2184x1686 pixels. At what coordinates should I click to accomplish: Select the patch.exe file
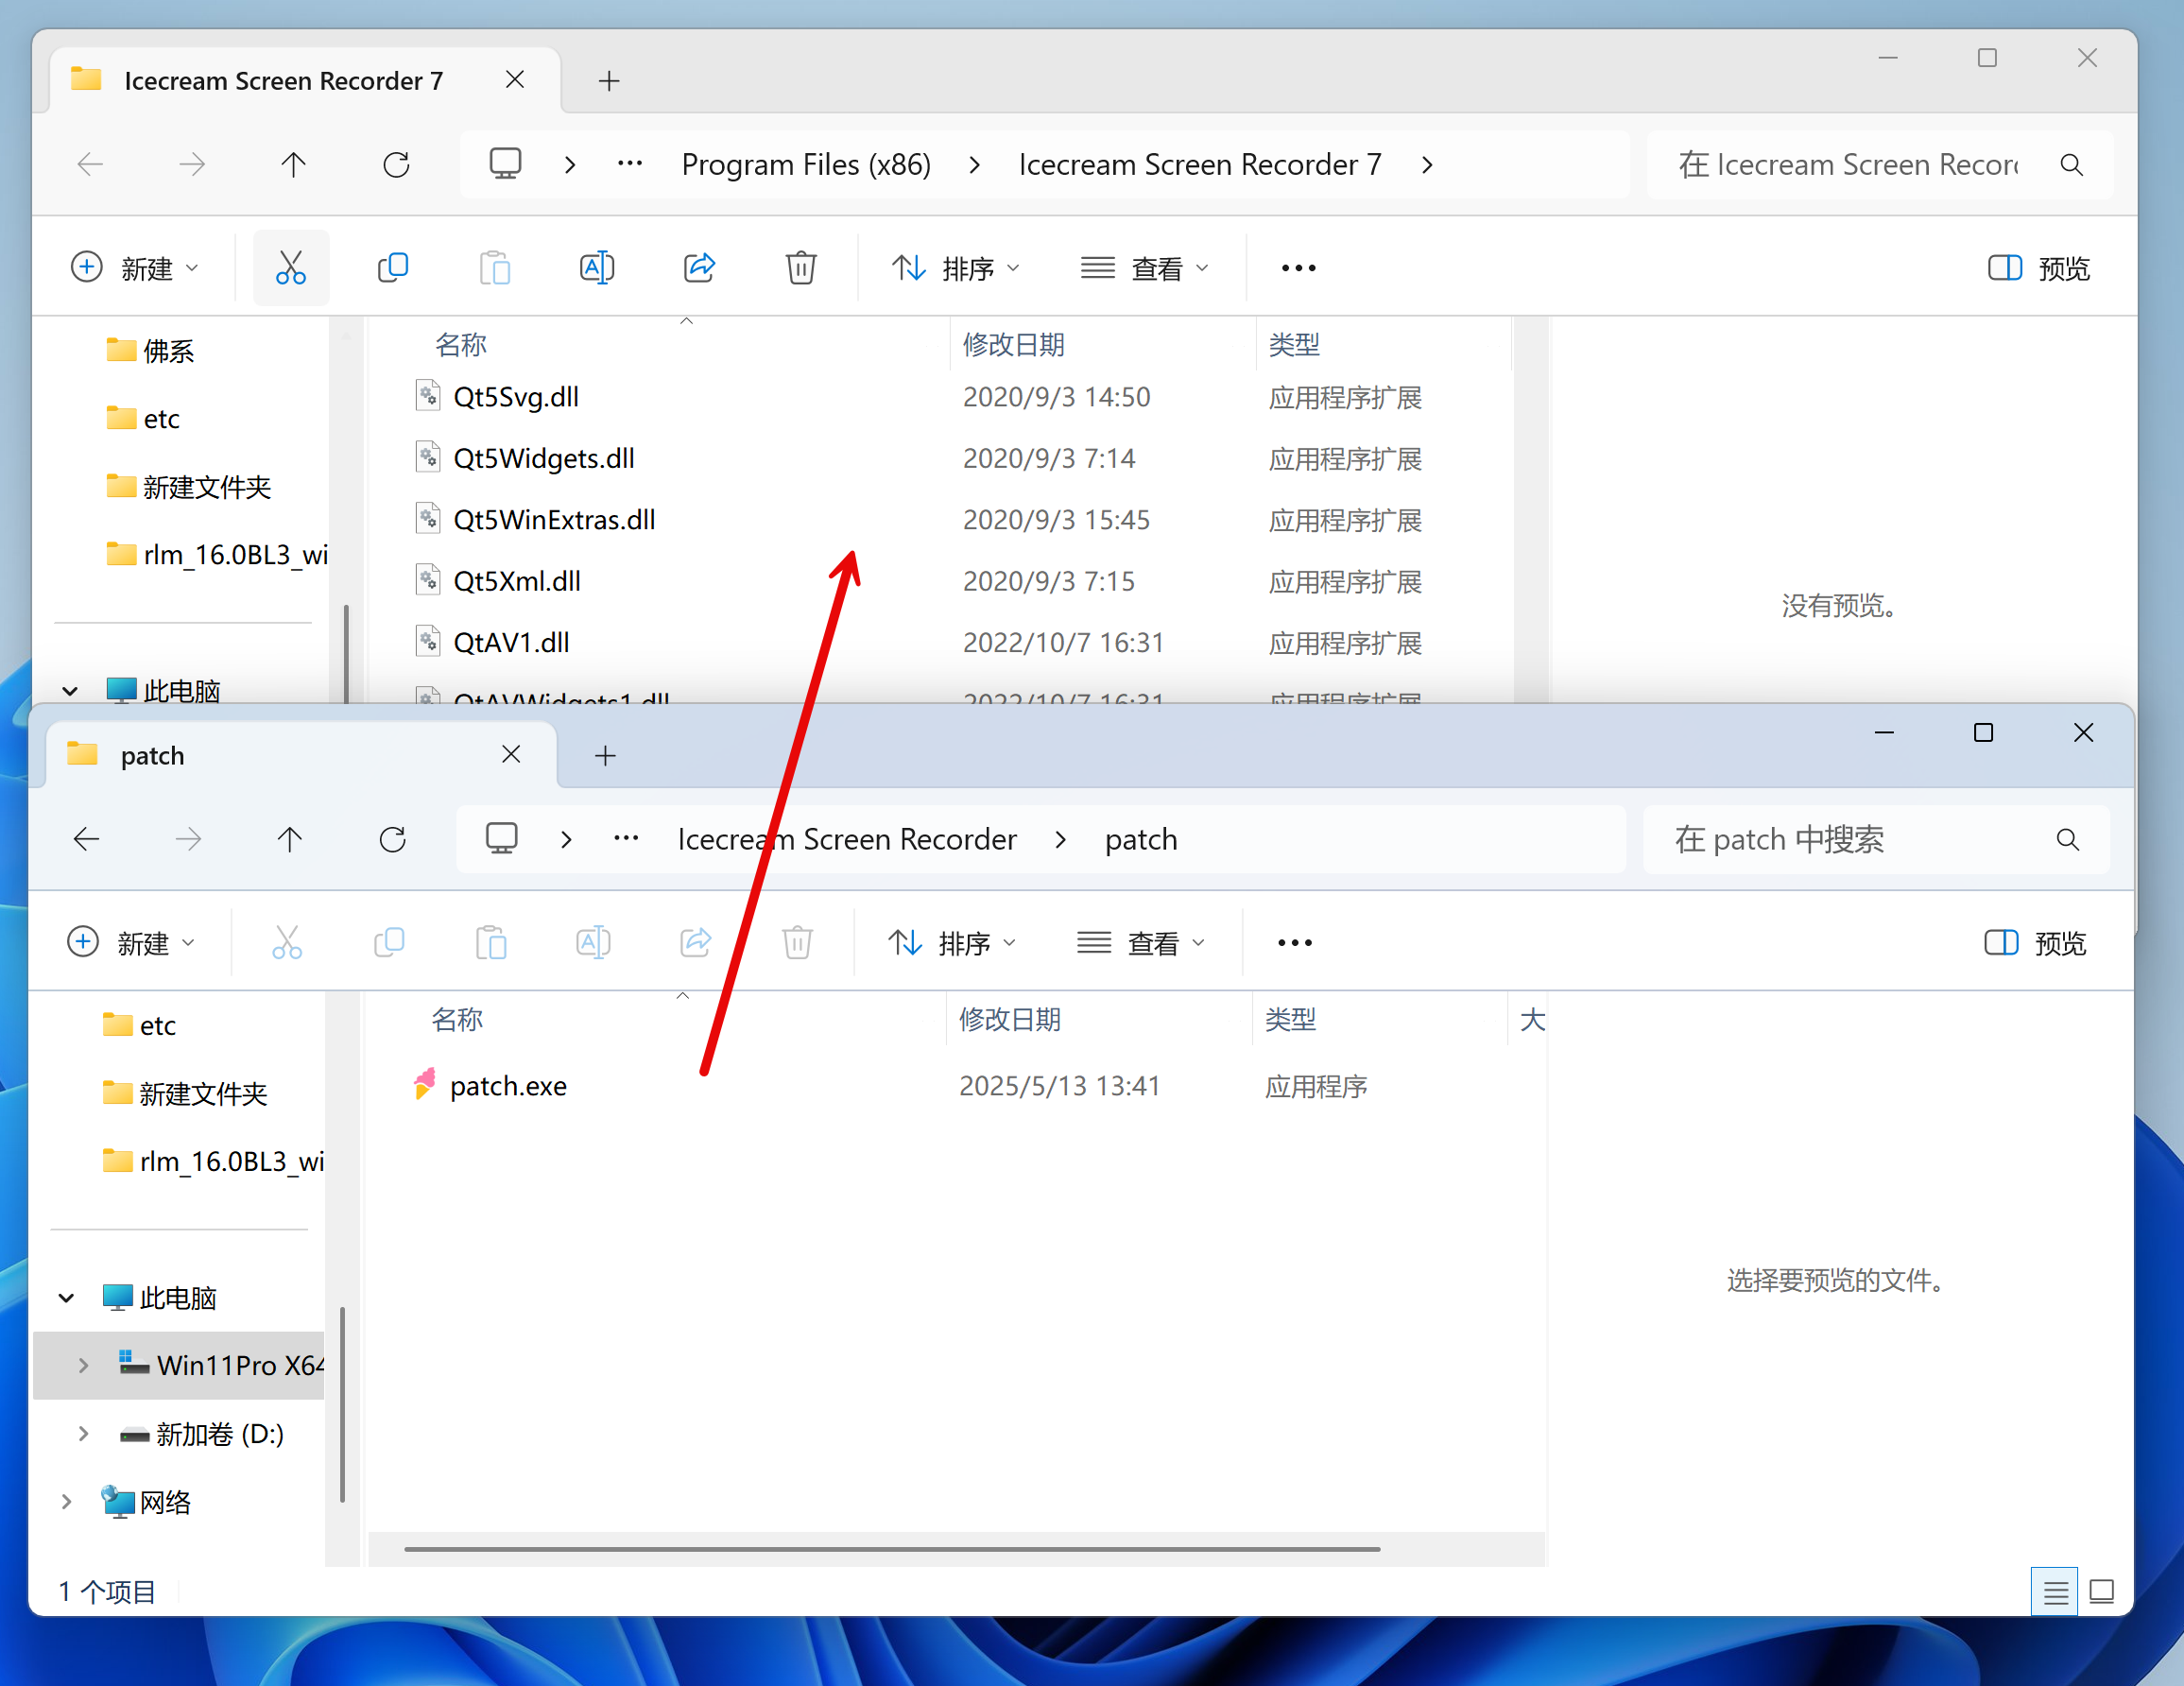point(508,1086)
